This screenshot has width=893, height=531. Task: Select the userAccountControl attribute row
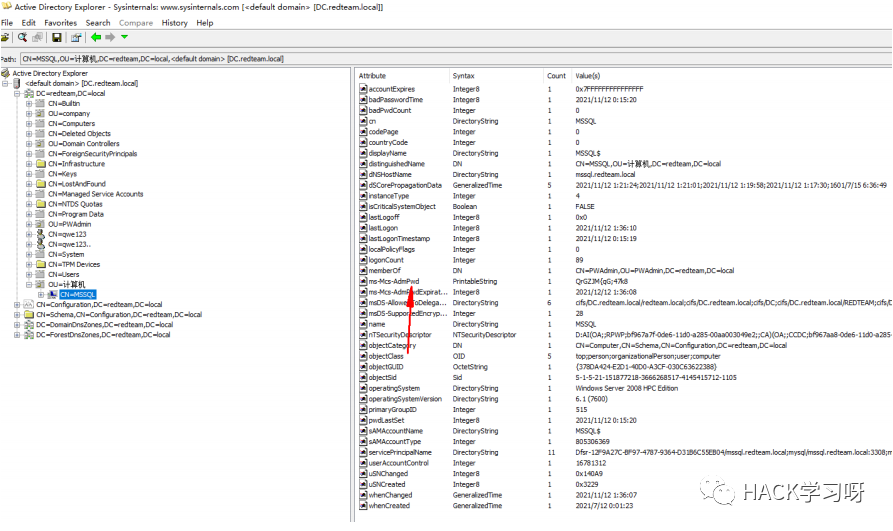click(x=624, y=463)
